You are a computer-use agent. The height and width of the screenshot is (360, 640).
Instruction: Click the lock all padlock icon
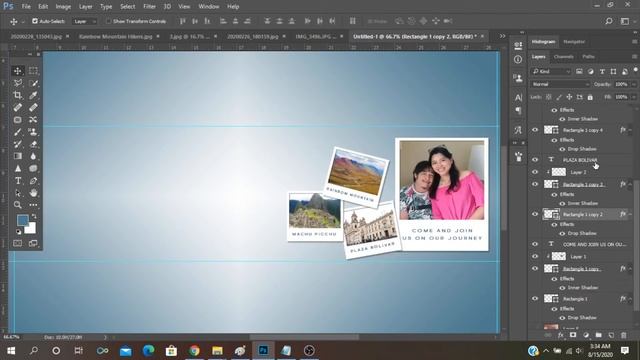590,97
